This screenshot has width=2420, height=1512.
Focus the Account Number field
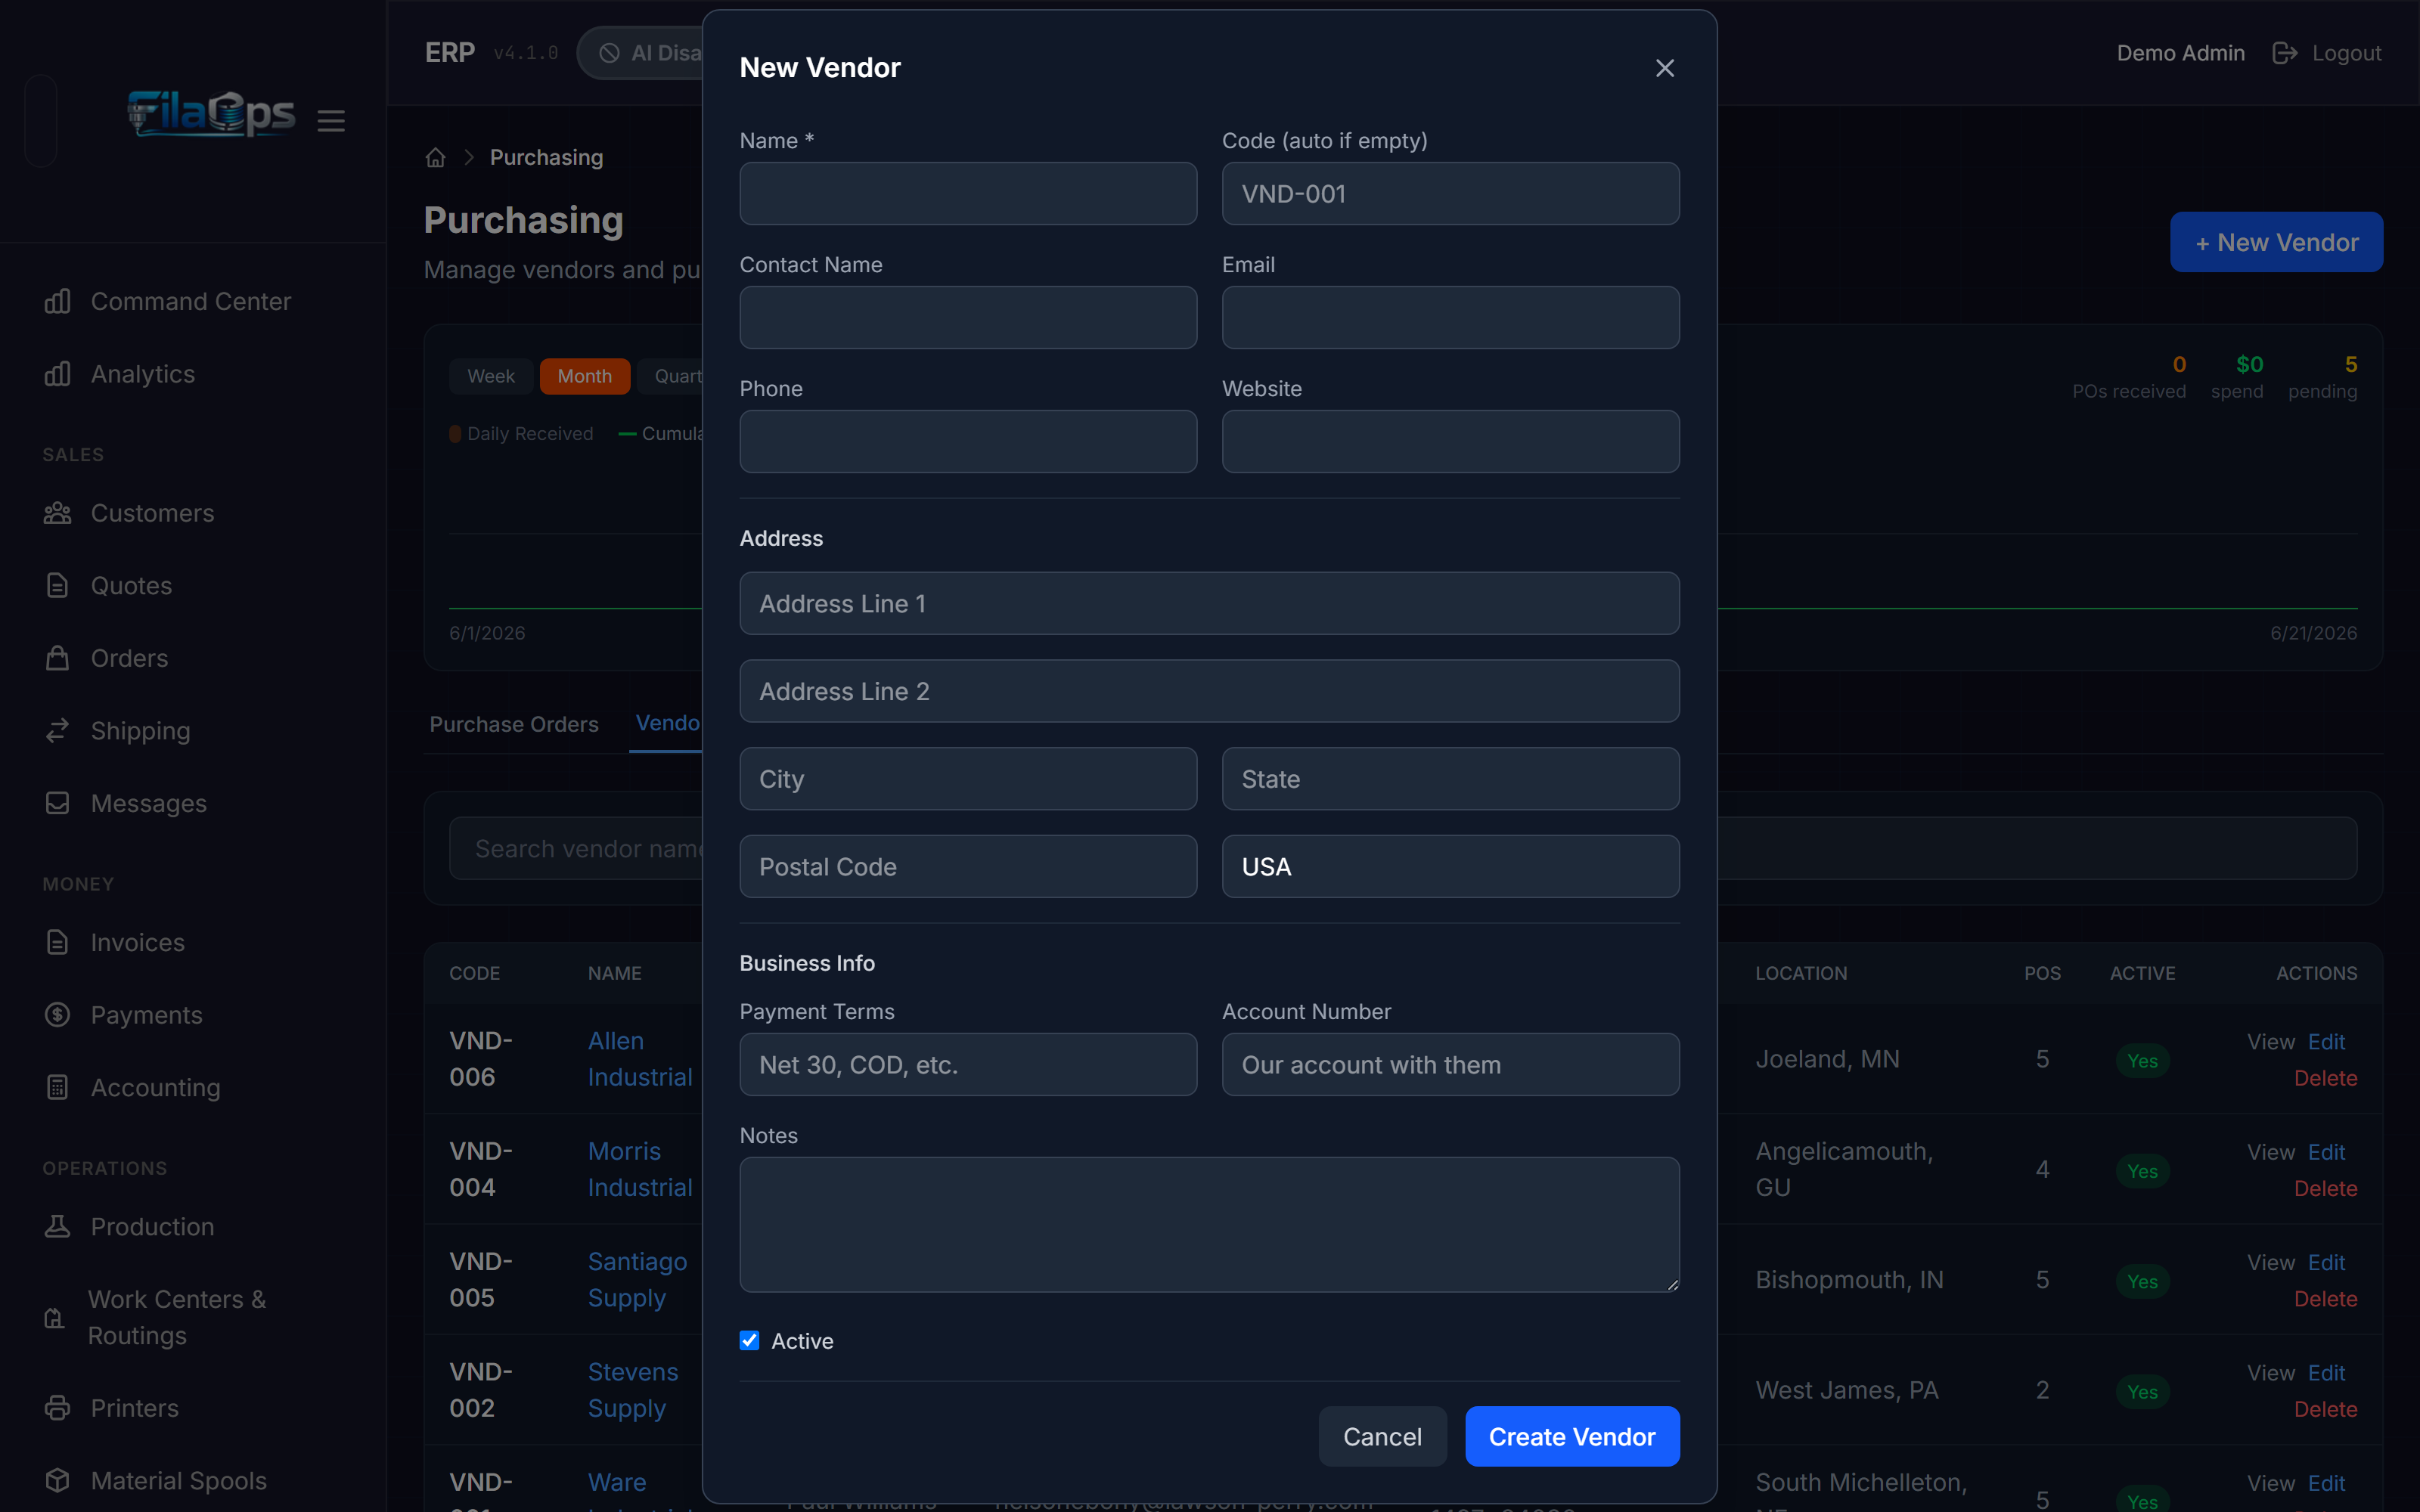point(1450,1064)
